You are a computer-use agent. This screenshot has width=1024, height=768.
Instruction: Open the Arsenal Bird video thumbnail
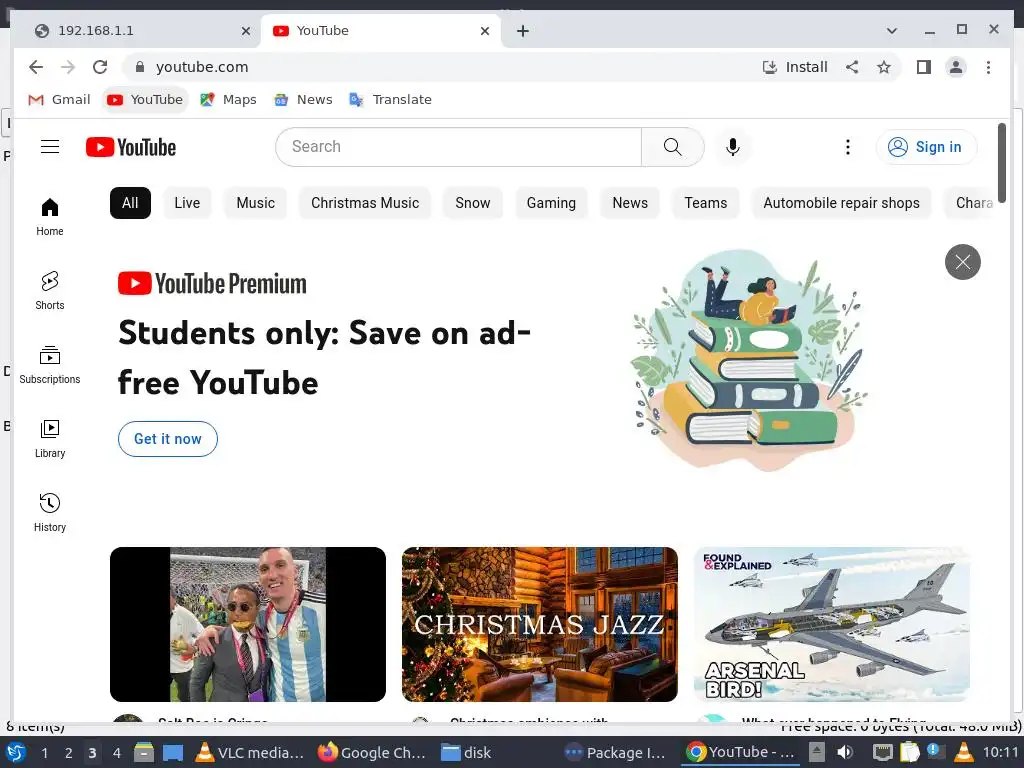tap(832, 624)
